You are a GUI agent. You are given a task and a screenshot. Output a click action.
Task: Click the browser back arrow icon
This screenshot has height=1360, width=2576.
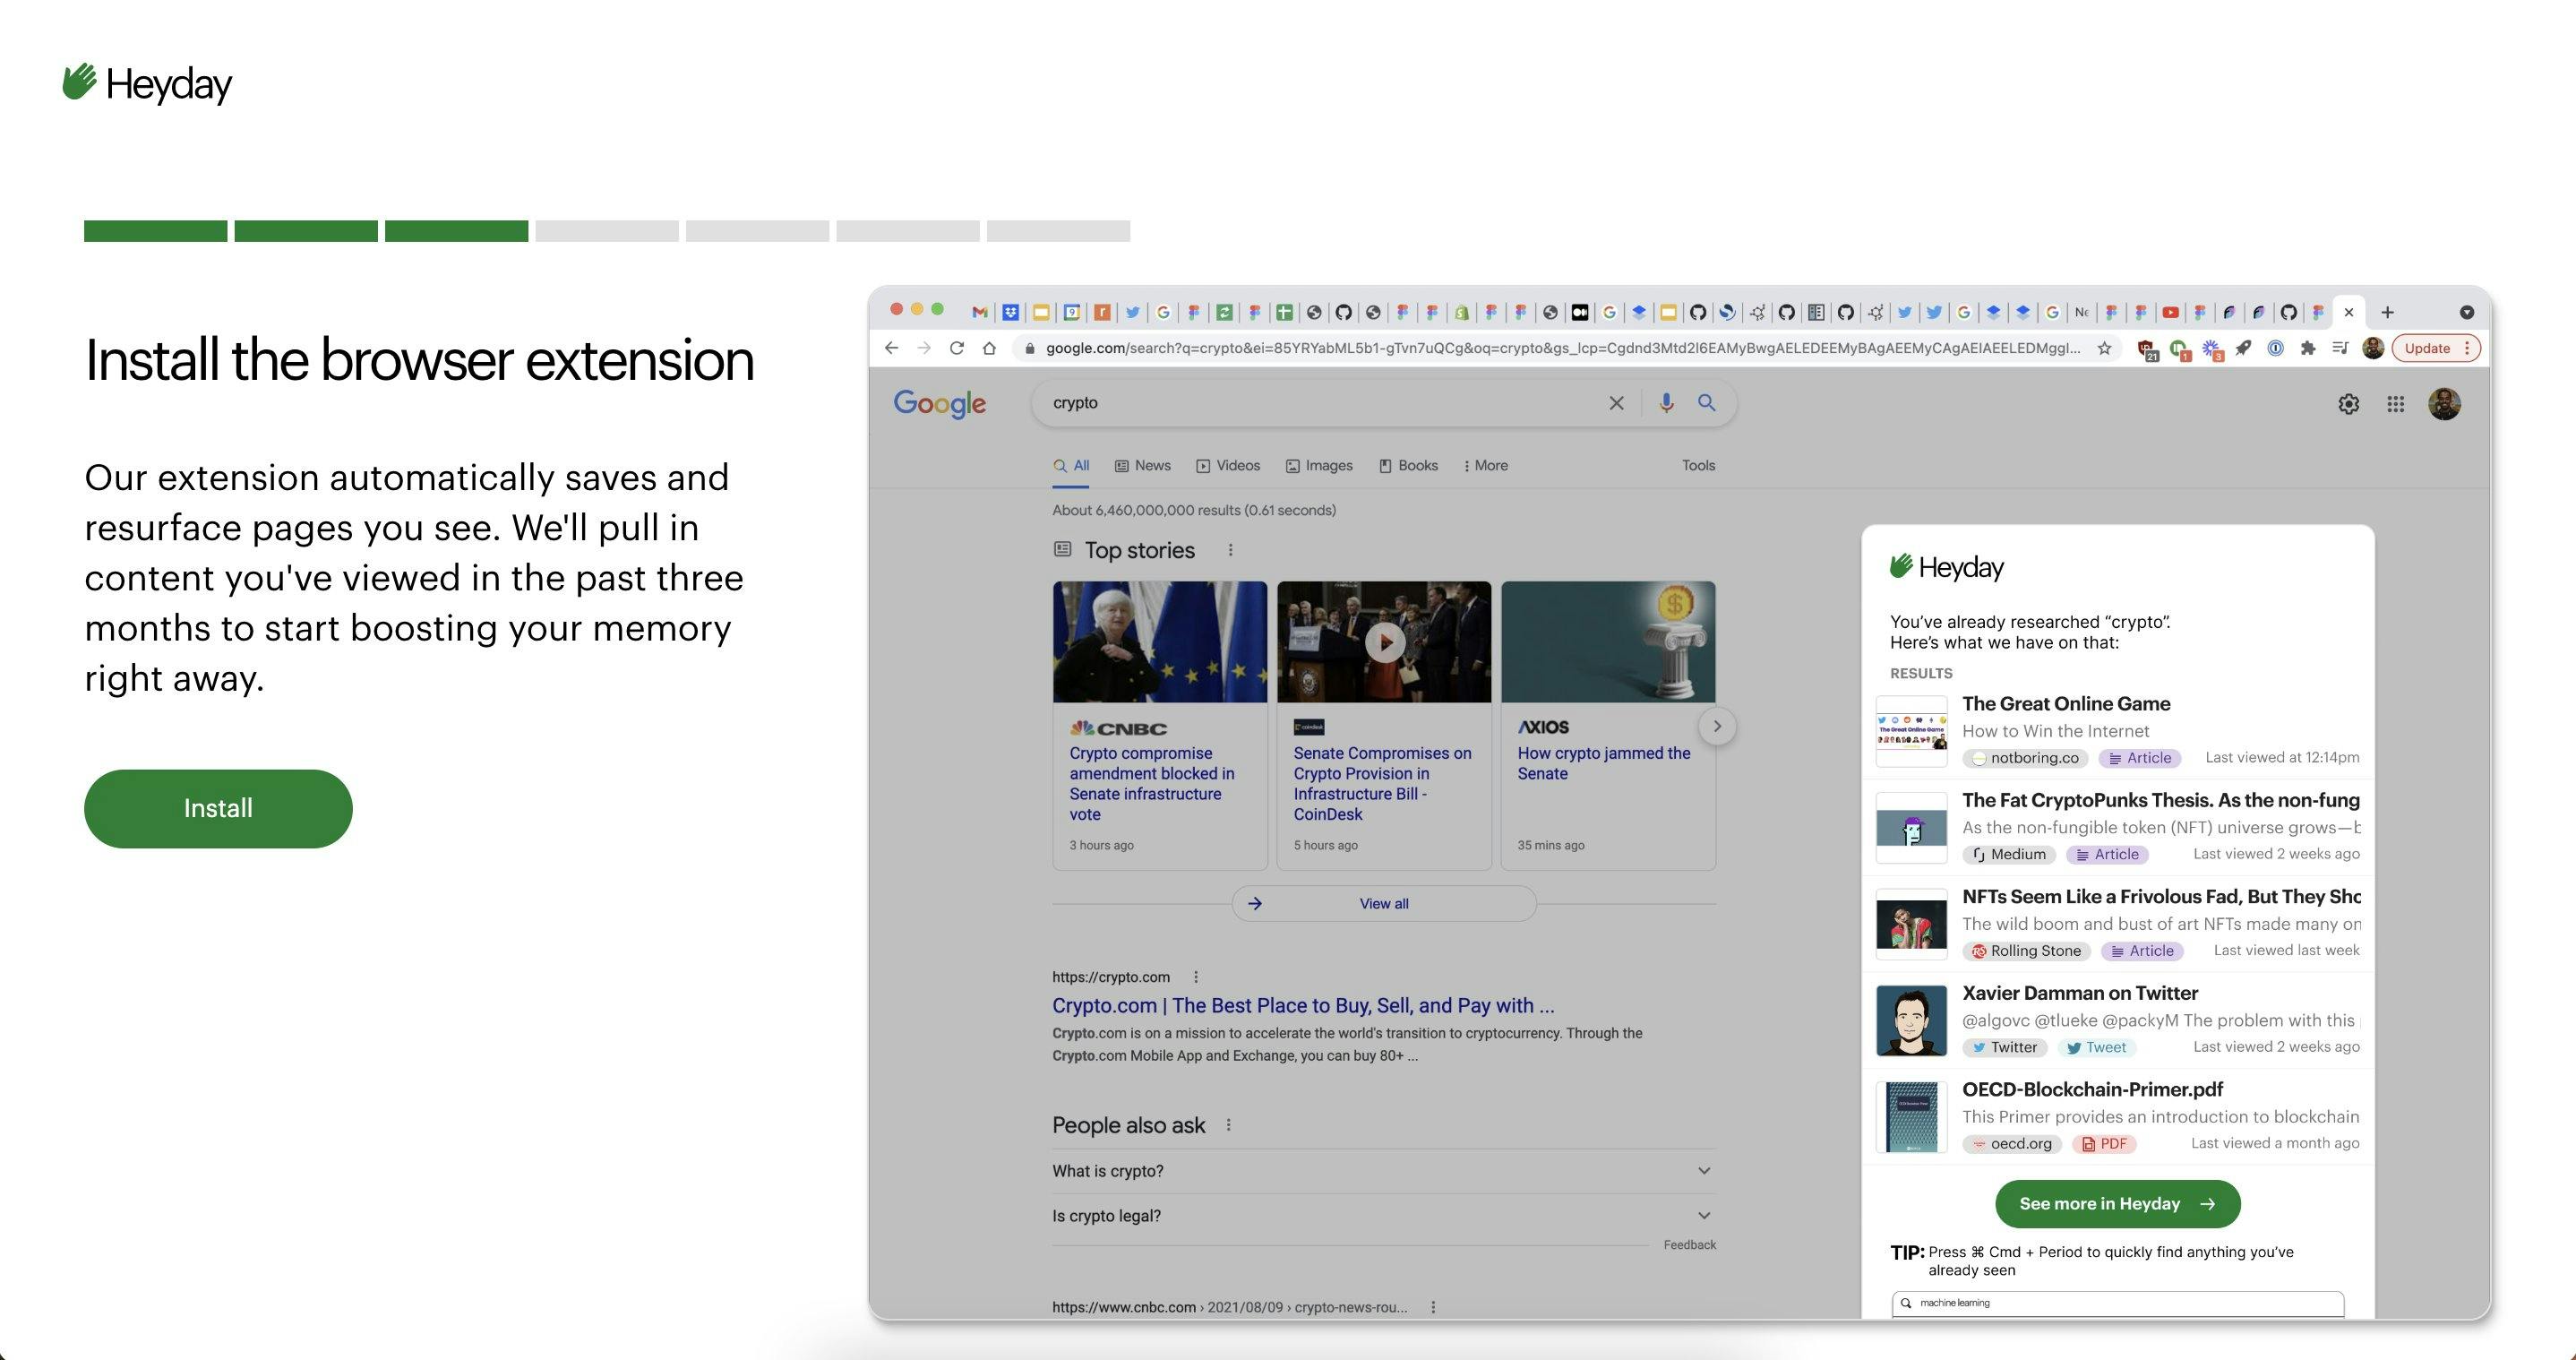click(891, 348)
